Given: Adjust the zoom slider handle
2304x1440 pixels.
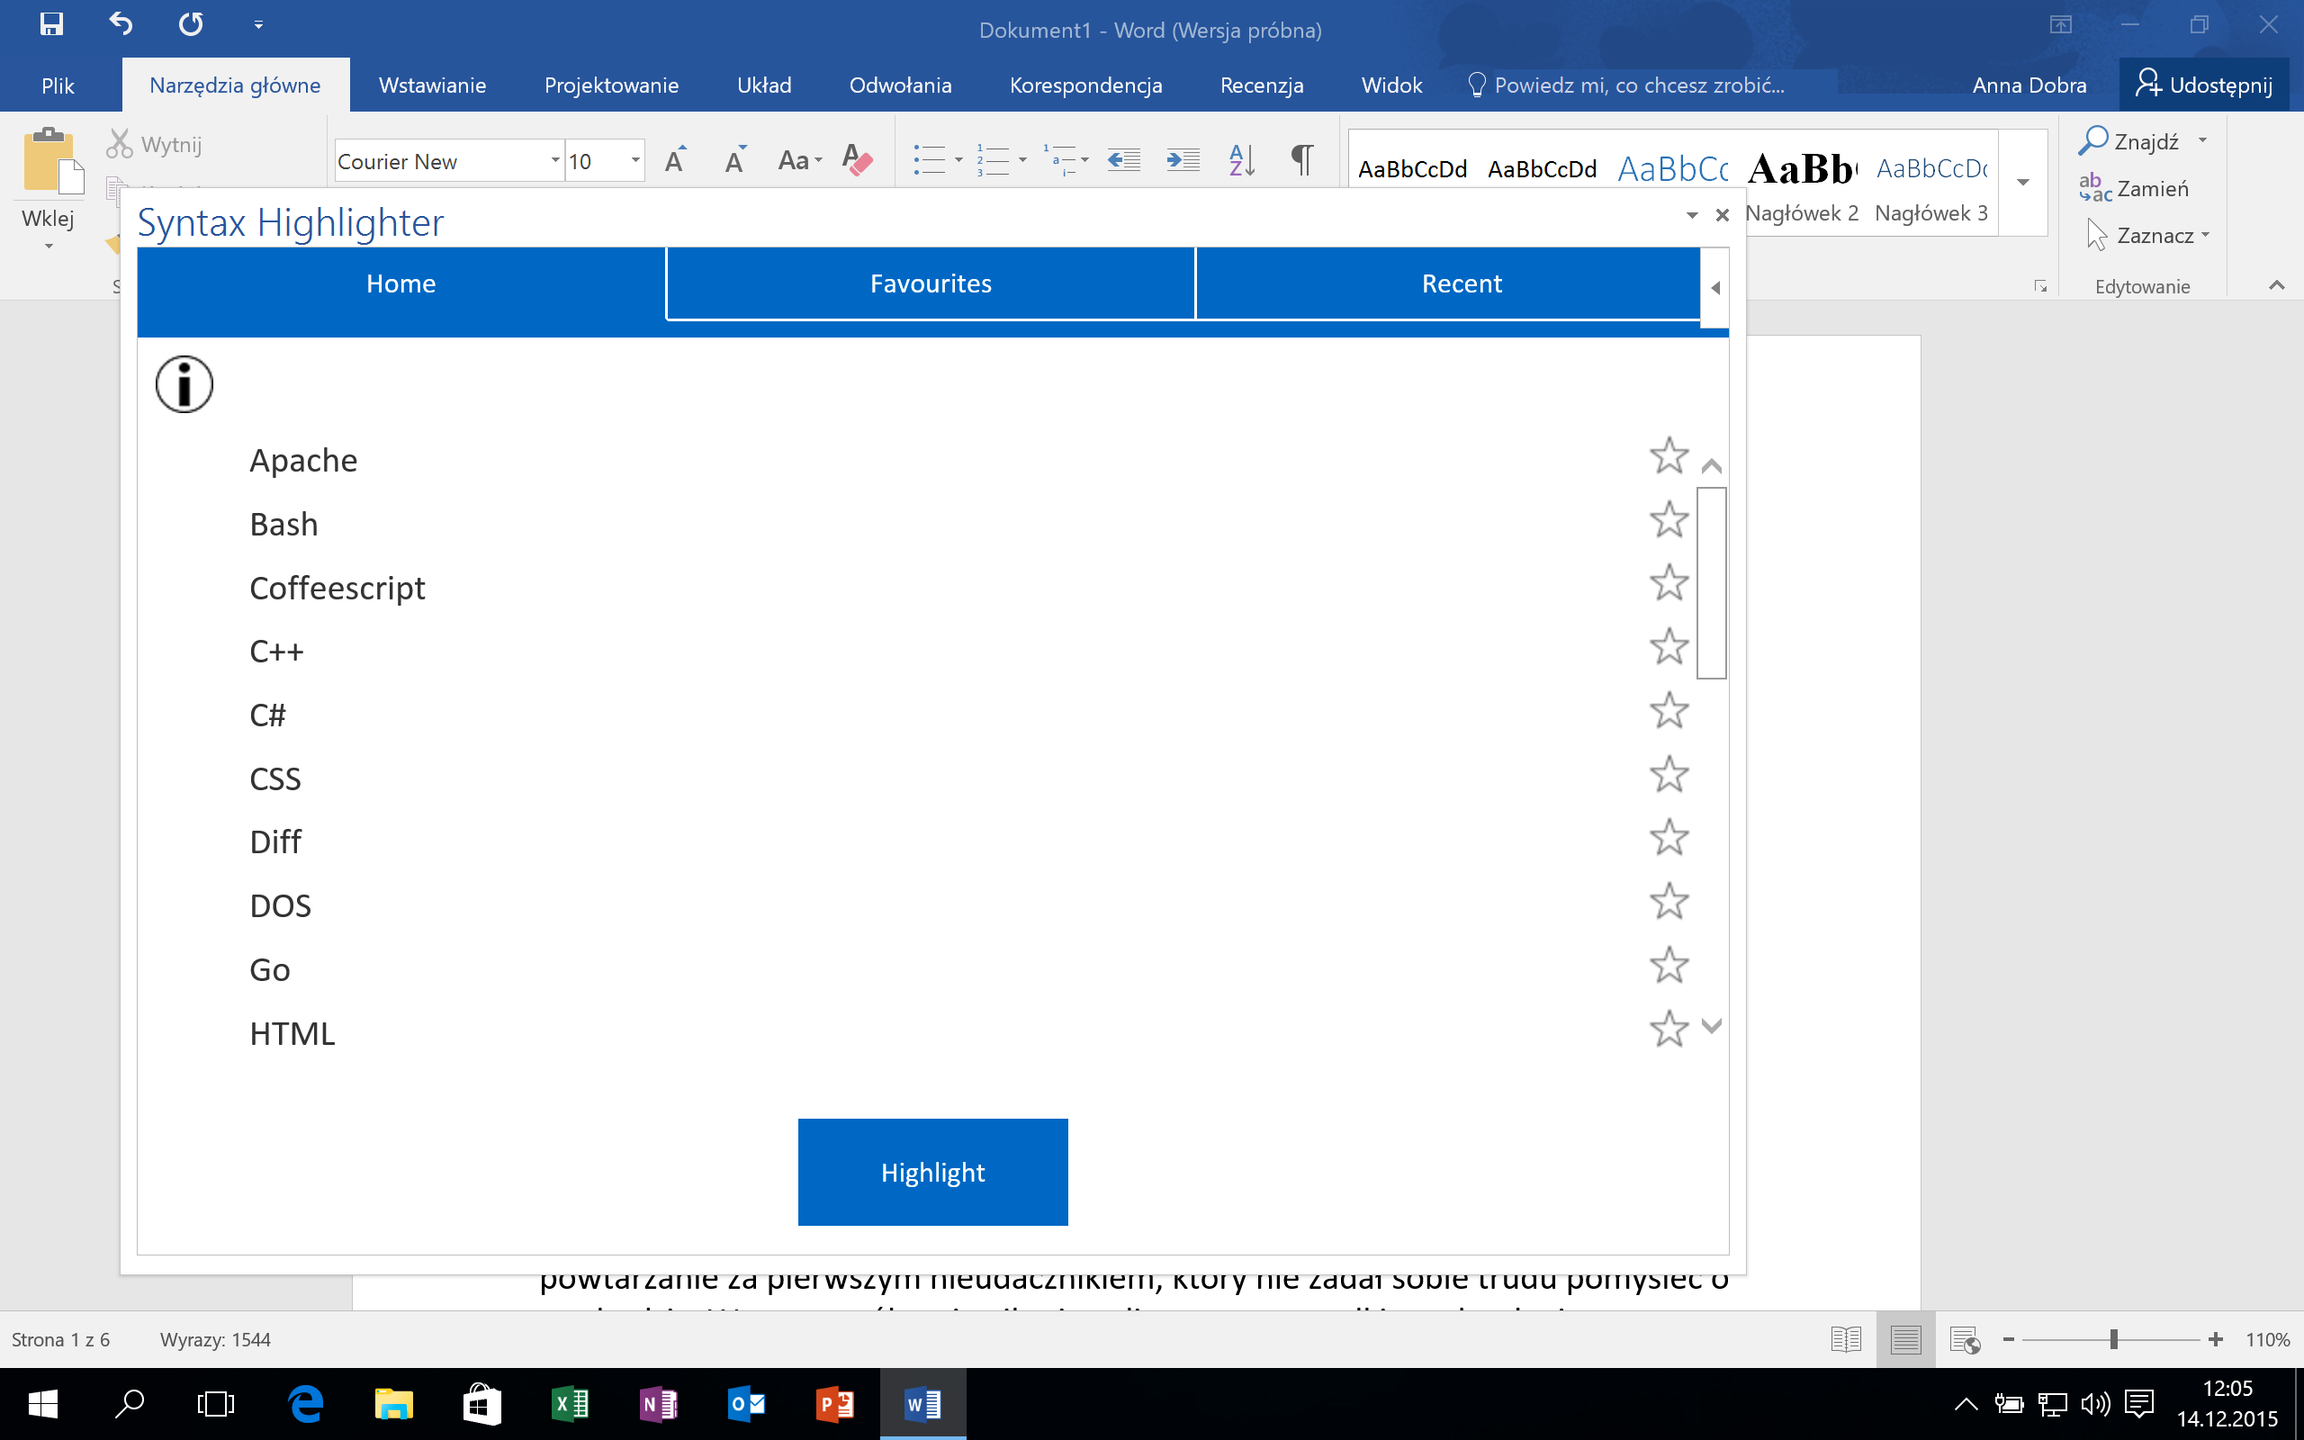Looking at the screenshot, I should point(2113,1339).
